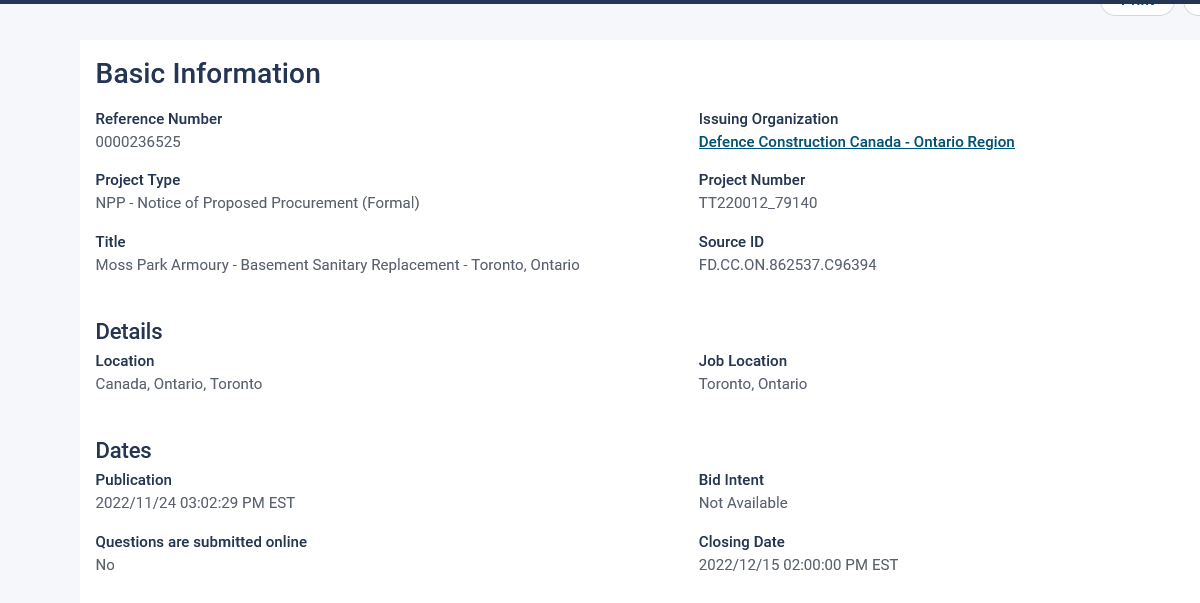
Task: Click the Details section heading
Action: tap(129, 331)
